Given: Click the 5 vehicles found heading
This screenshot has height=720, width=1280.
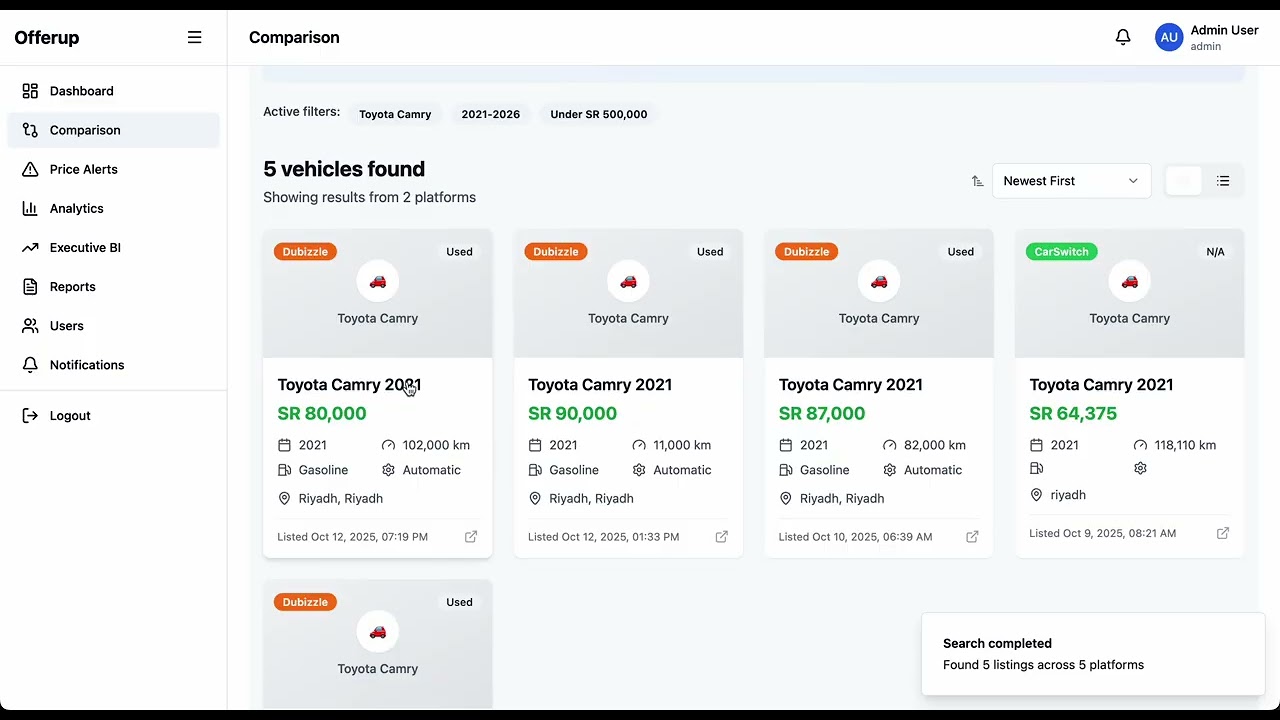Looking at the screenshot, I should tap(344, 169).
